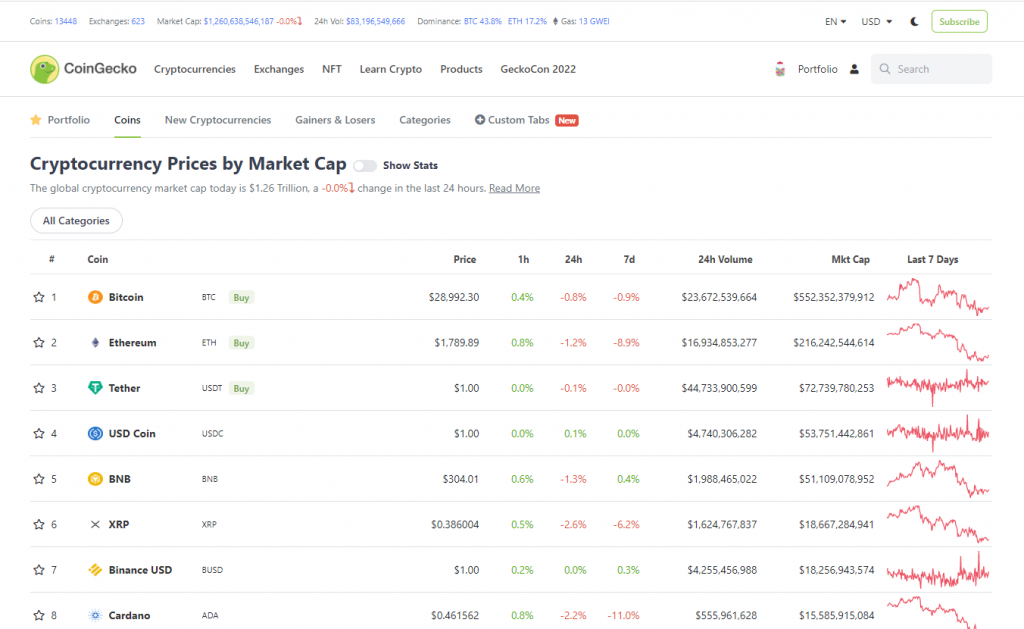Click the Ethereum diamond icon
The height and width of the screenshot is (629, 1024).
pyautogui.click(x=95, y=343)
